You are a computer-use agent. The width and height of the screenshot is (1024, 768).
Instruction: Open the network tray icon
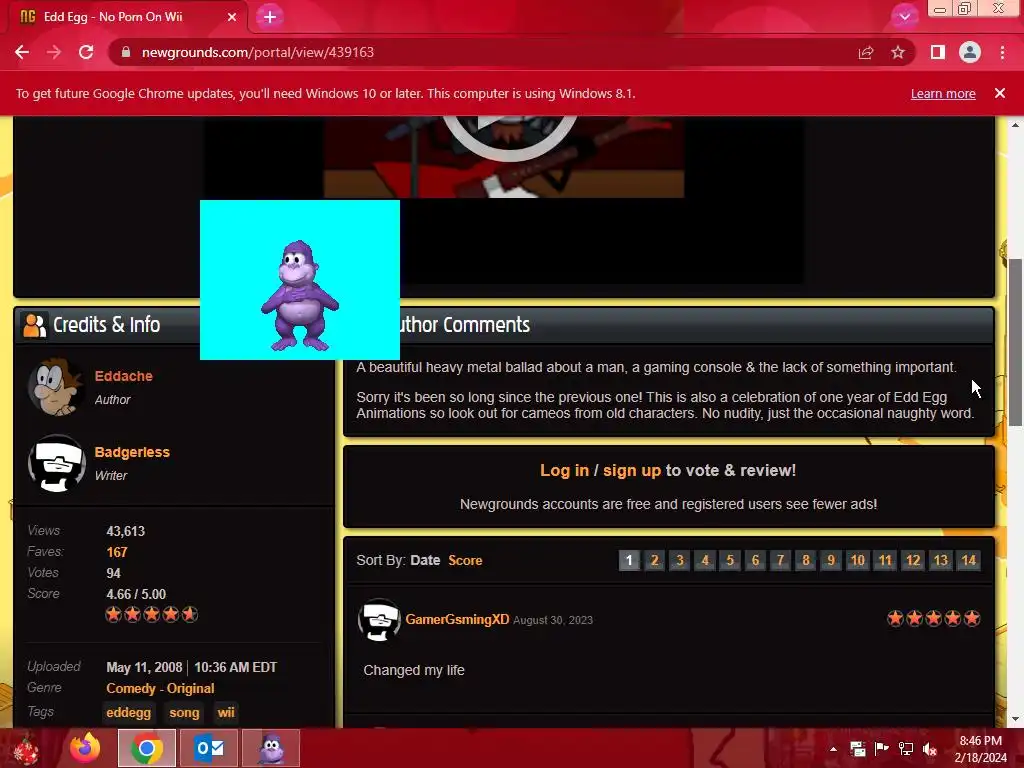pyautogui.click(x=906, y=749)
